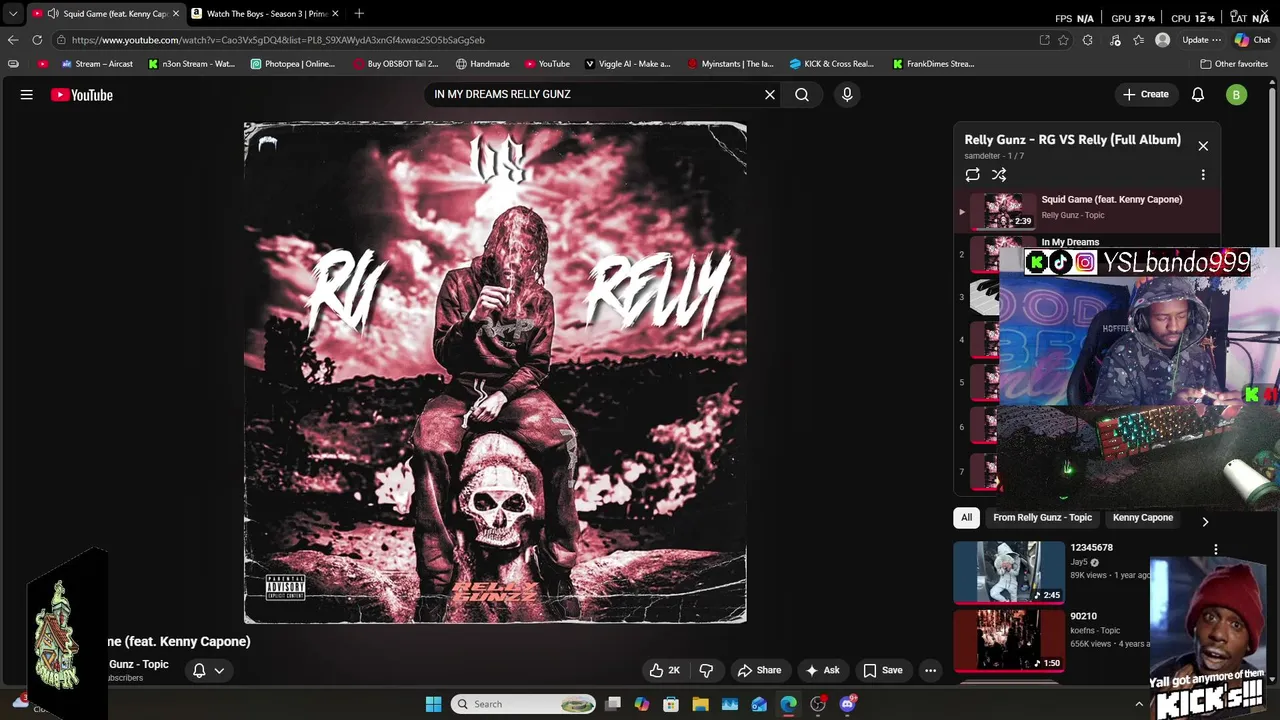Select From Relly Gunz - Topic chip
Image resolution: width=1280 pixels, height=720 pixels.
click(1042, 518)
